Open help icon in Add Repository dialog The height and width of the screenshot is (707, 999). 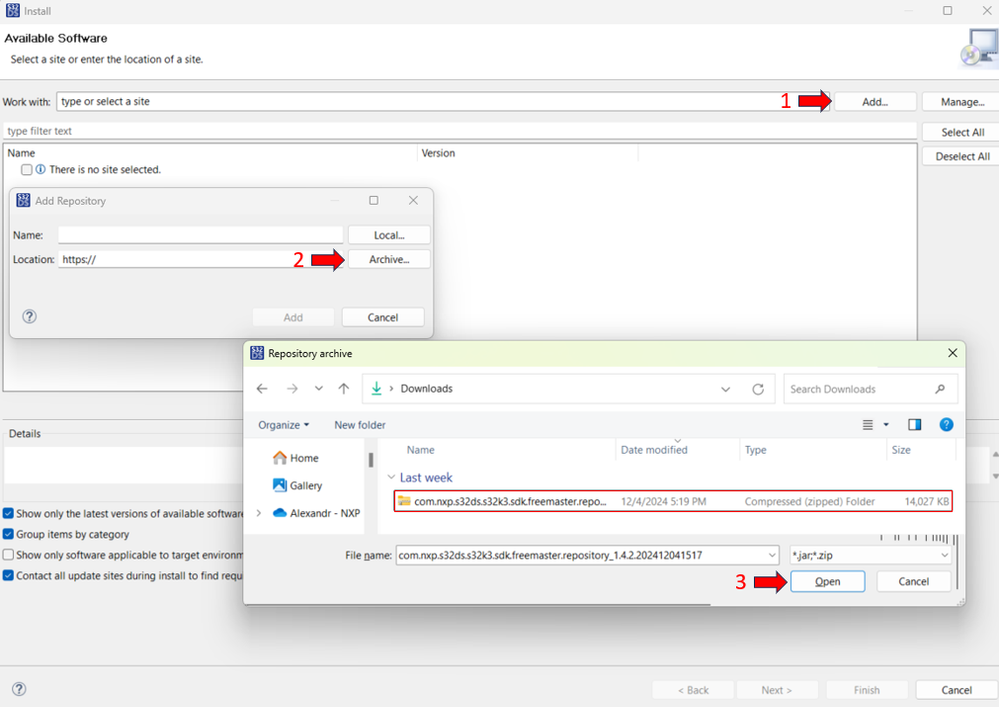click(29, 317)
